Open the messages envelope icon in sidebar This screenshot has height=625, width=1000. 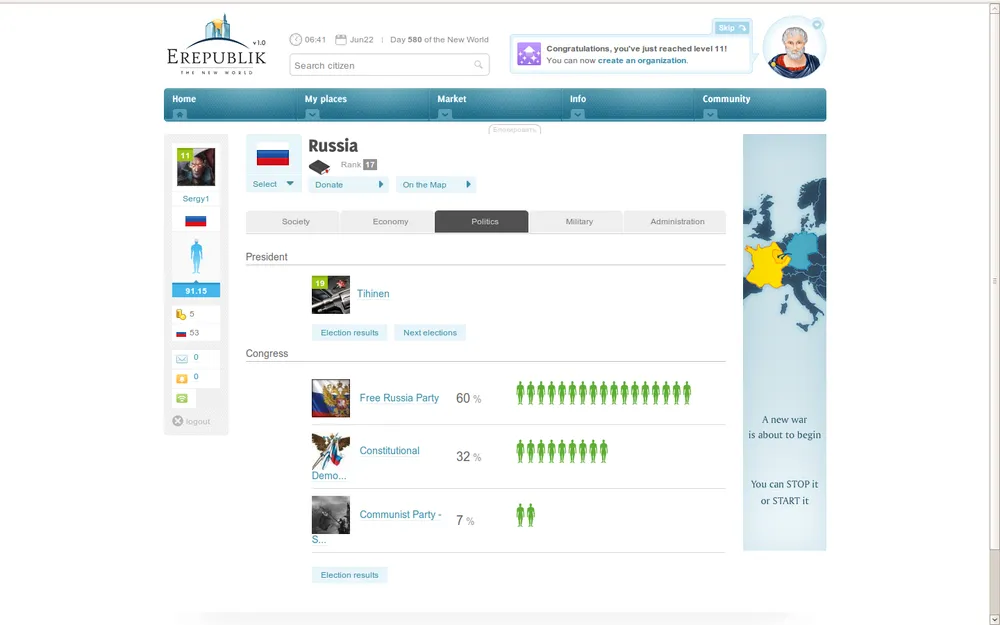[x=182, y=358]
